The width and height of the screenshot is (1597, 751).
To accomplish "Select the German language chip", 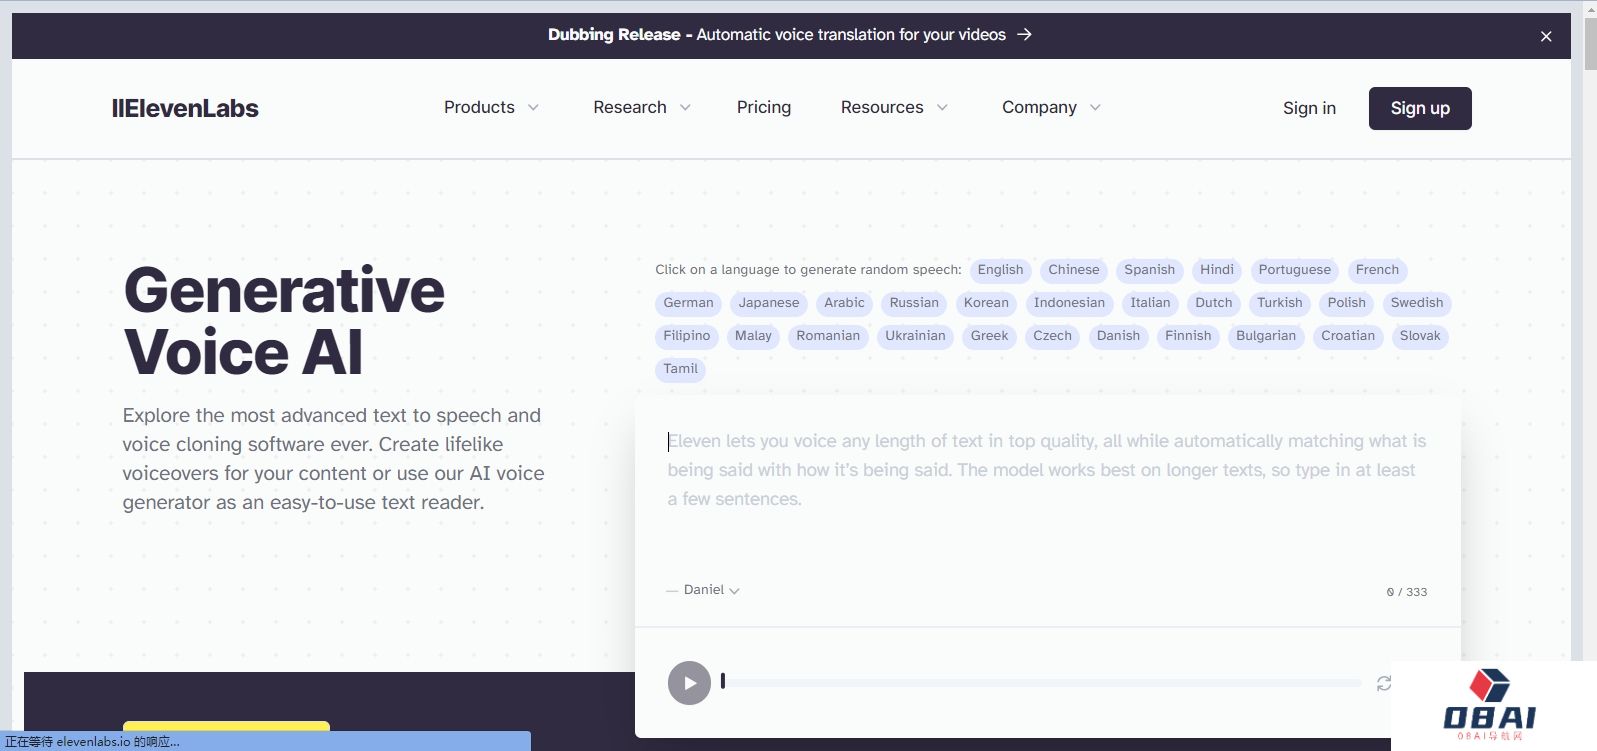I will tap(689, 303).
